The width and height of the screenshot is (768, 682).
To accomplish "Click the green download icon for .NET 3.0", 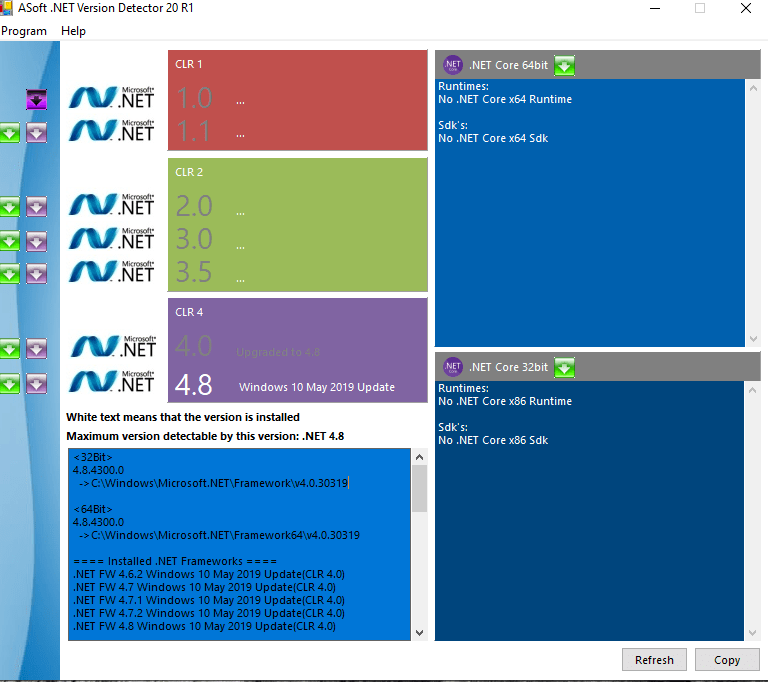I will click(x=9, y=241).
